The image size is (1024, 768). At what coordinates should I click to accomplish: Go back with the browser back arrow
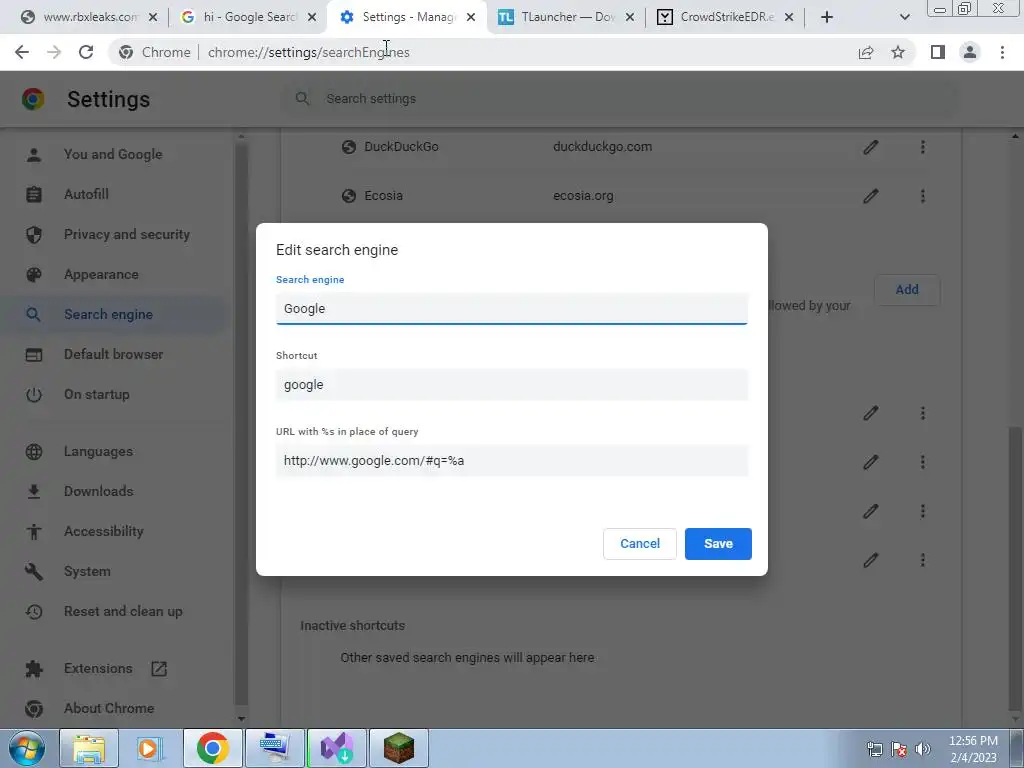(x=22, y=52)
